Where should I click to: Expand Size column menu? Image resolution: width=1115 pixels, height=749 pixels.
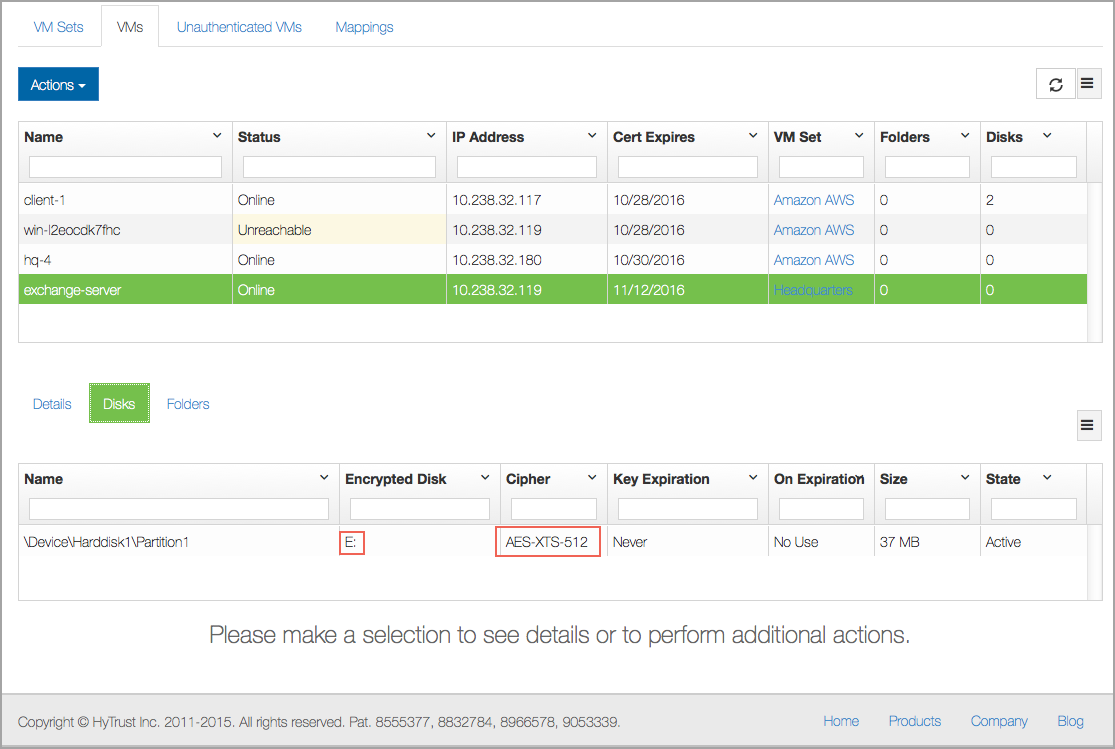click(965, 478)
